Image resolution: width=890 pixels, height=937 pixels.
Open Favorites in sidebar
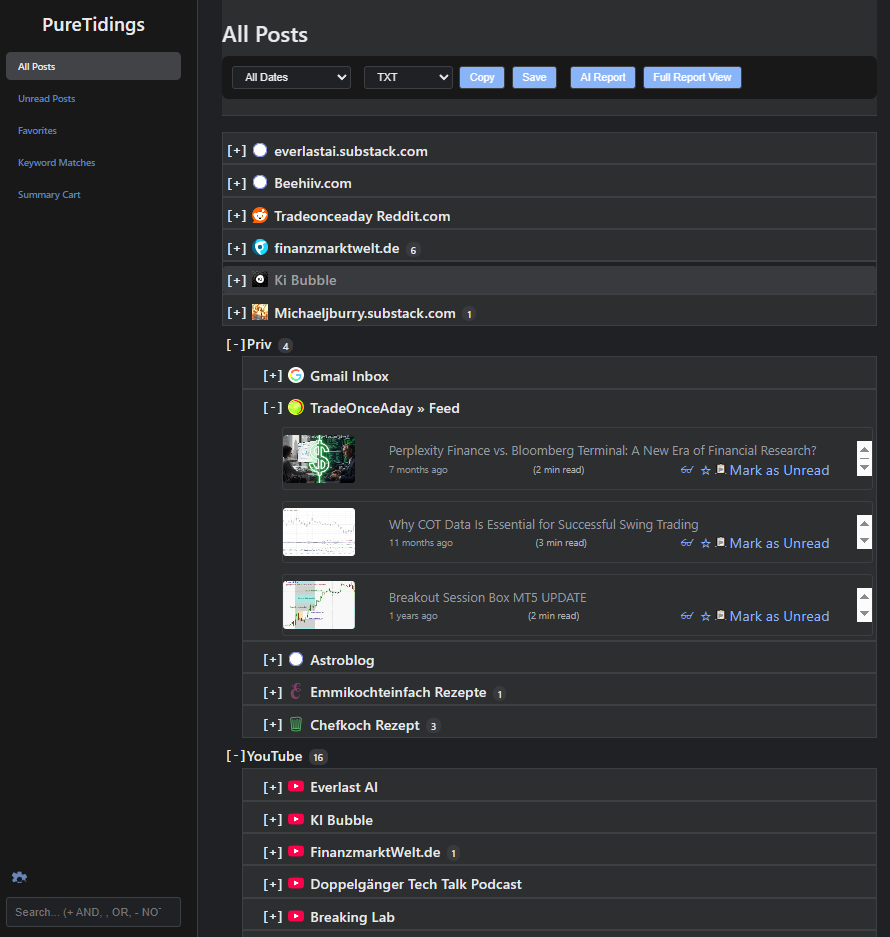[37, 130]
